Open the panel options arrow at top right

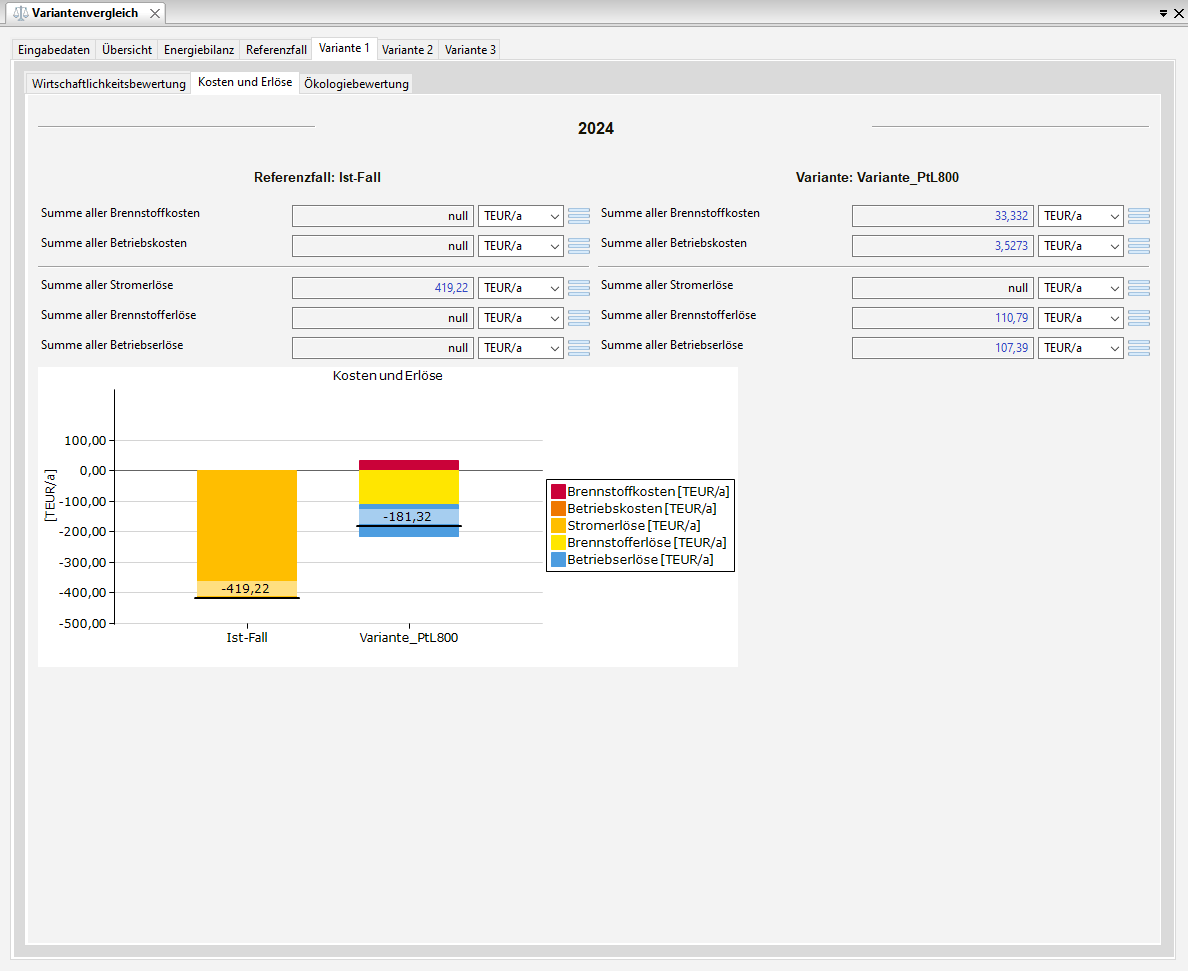point(1164,14)
